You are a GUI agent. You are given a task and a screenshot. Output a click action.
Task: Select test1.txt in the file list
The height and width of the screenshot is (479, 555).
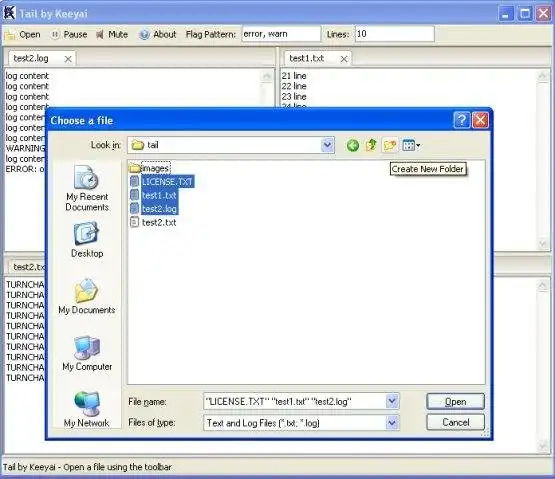(x=154, y=195)
